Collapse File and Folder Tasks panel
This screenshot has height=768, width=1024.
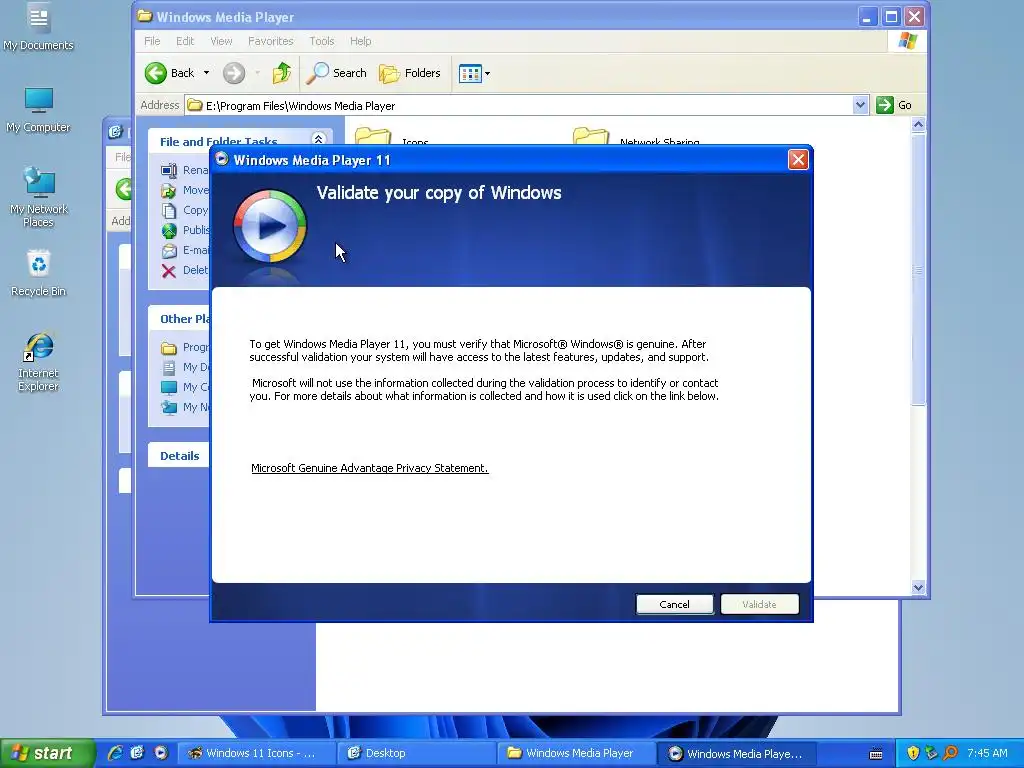[x=319, y=139]
